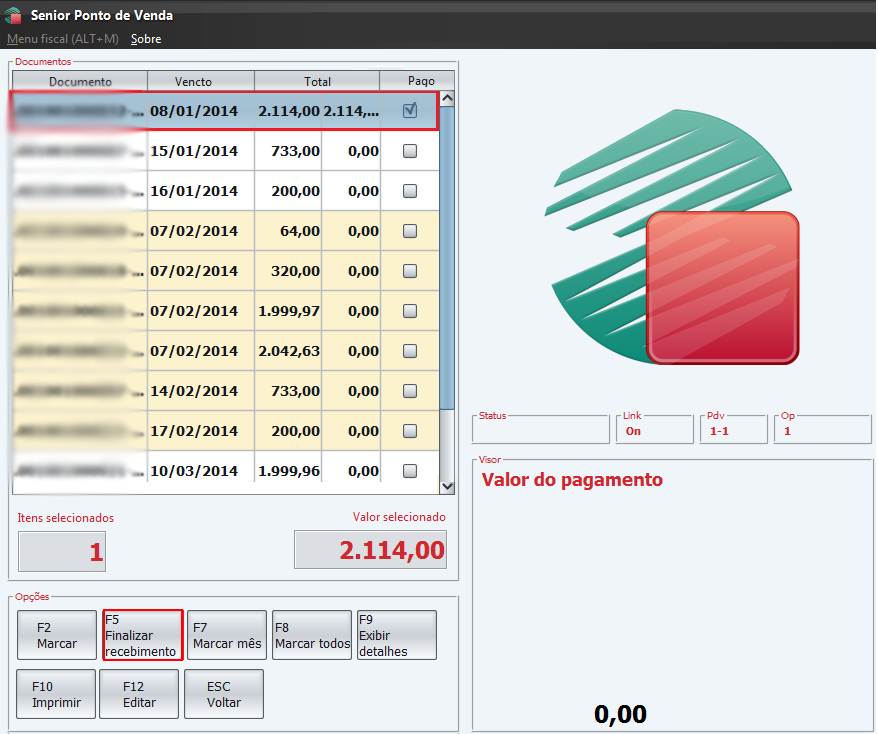Open the Menu fiscal (ALT+M) menu
Screen dimensions: 878x734
pos(63,39)
